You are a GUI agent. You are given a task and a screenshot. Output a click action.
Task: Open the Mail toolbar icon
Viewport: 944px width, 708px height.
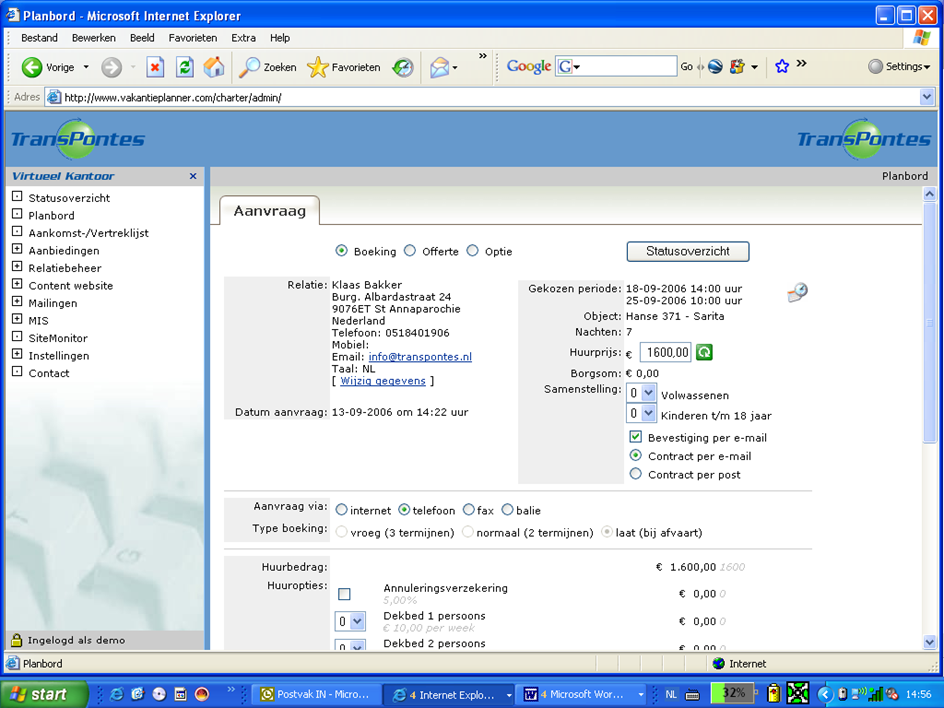coord(439,67)
